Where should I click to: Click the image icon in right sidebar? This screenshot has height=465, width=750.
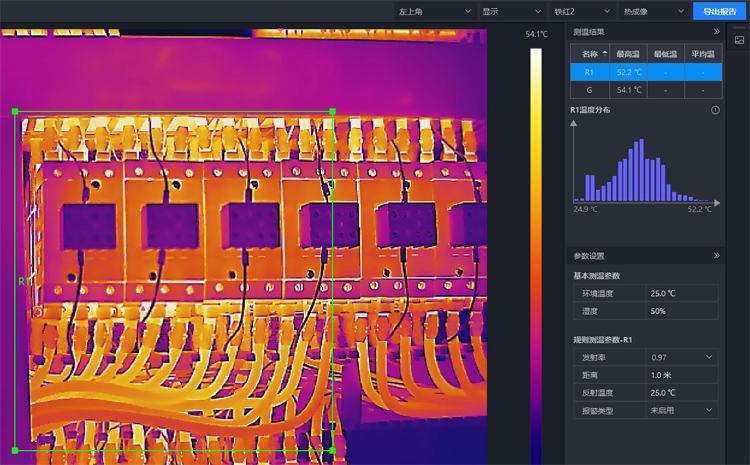point(739,40)
